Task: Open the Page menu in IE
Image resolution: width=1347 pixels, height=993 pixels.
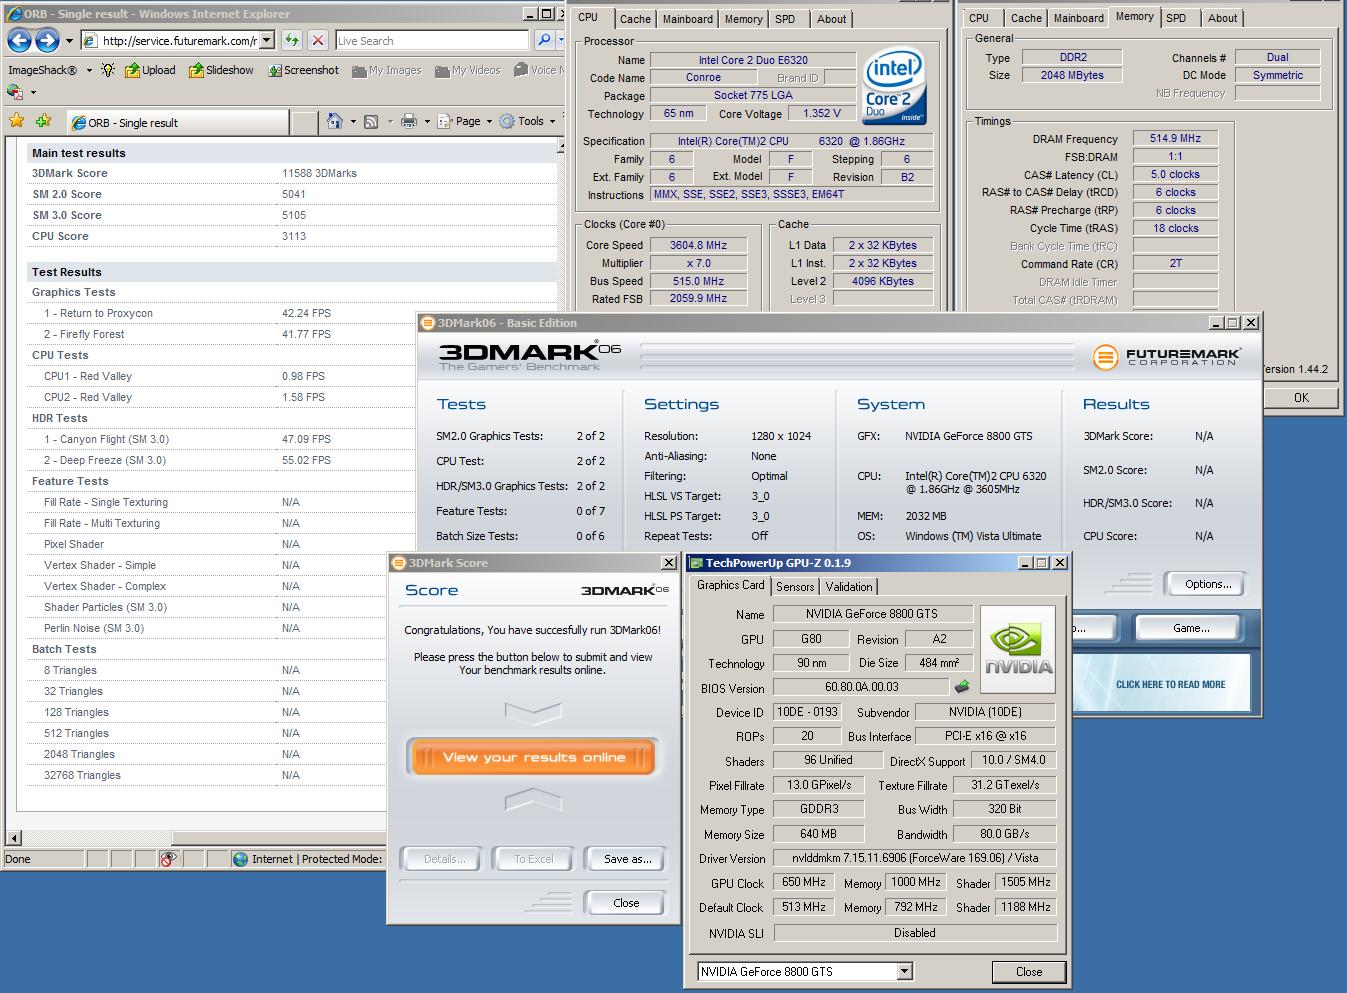Action: tap(466, 121)
